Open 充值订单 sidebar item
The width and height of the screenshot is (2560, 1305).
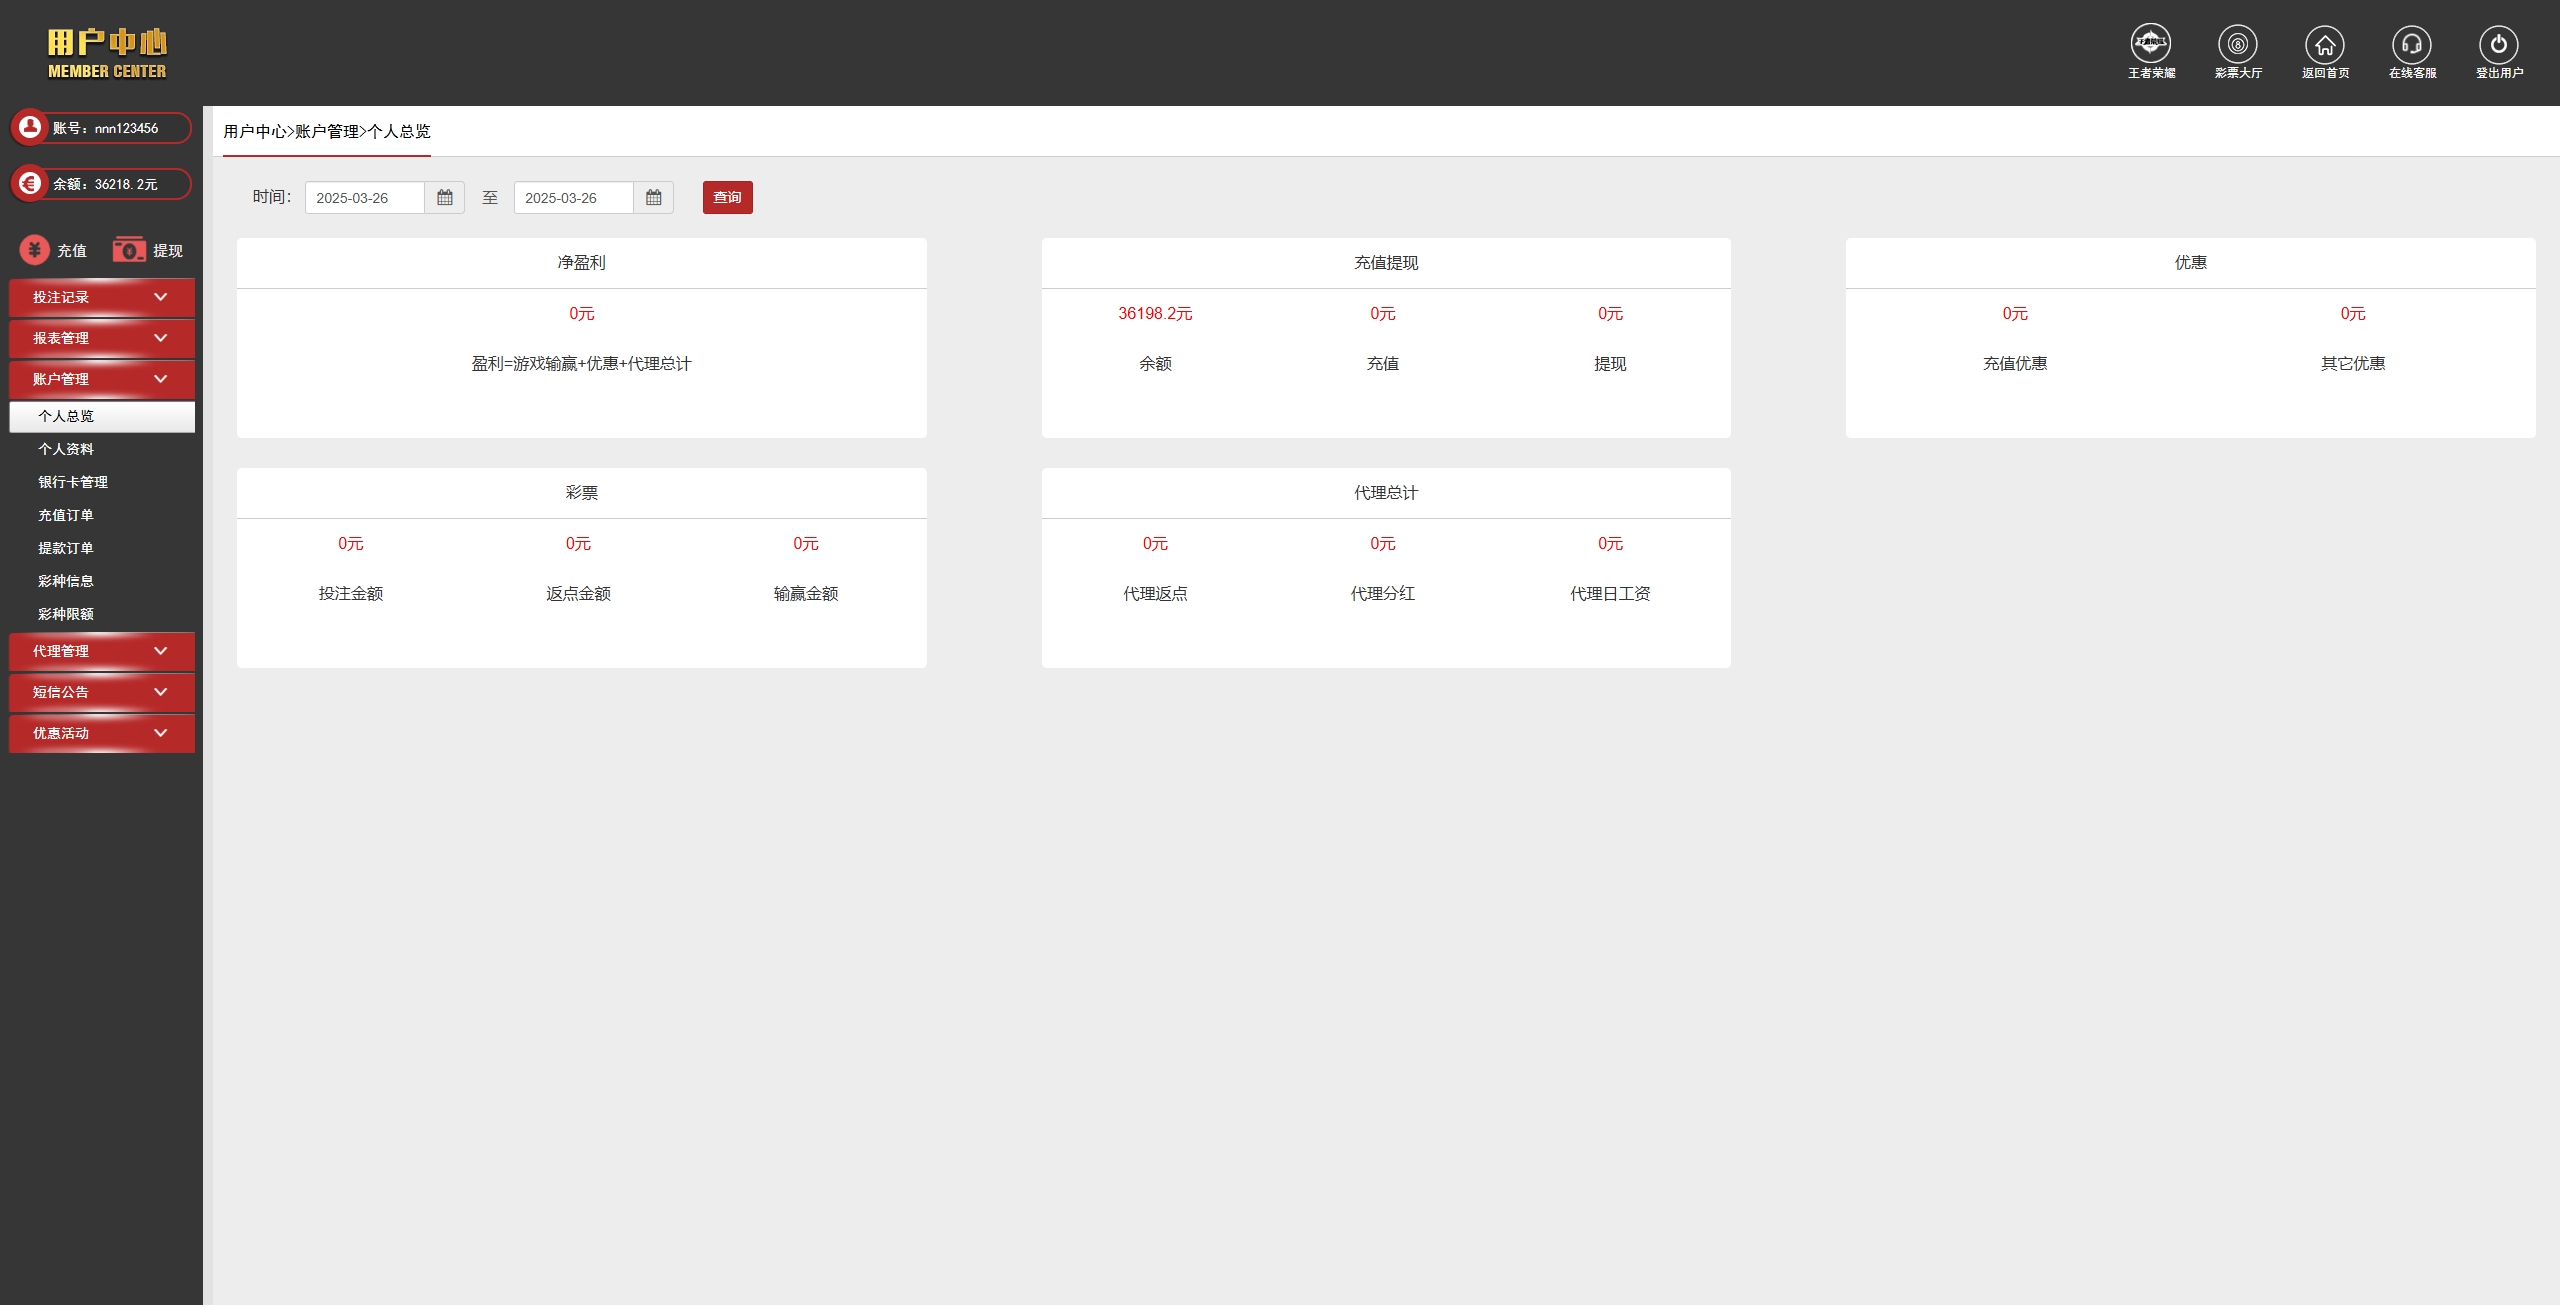[66, 515]
